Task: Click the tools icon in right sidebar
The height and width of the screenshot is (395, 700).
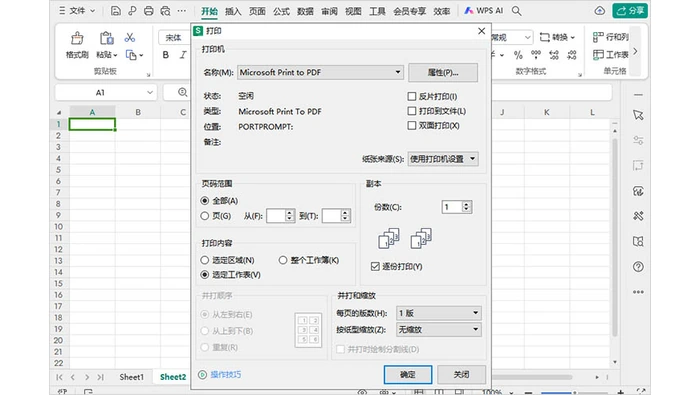Action: [638, 216]
